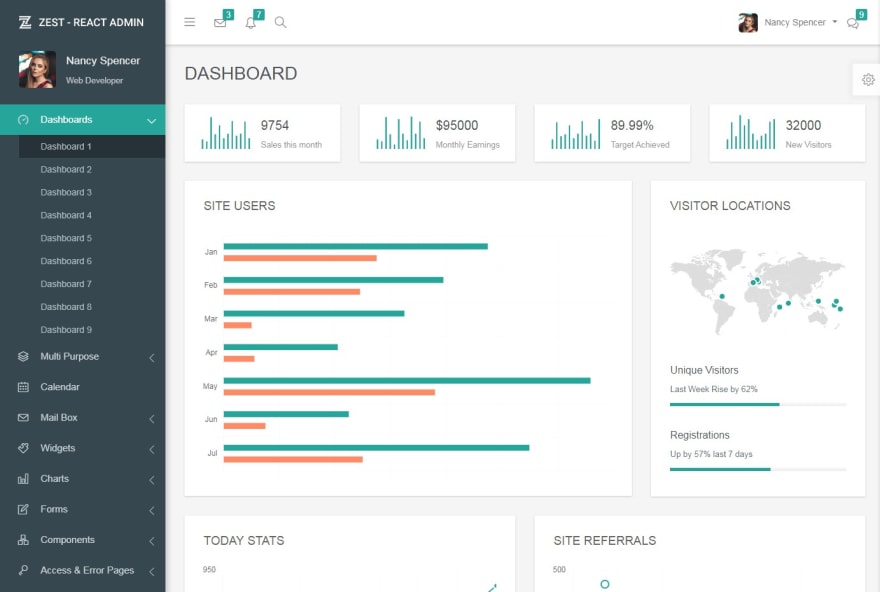This screenshot has width=880, height=592.
Task: Open the chat bubbles icon in header
Action: coord(853,23)
